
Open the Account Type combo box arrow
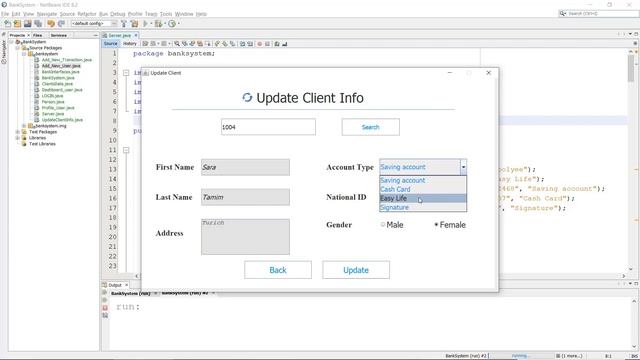click(463, 167)
